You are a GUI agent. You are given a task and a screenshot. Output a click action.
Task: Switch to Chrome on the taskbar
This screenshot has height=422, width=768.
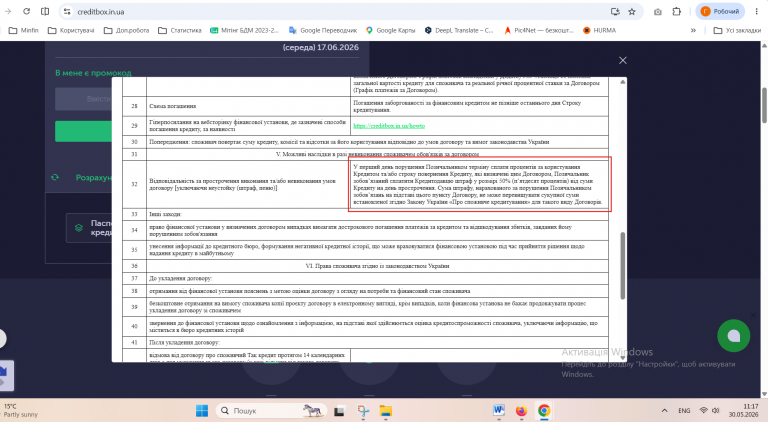tap(544, 411)
